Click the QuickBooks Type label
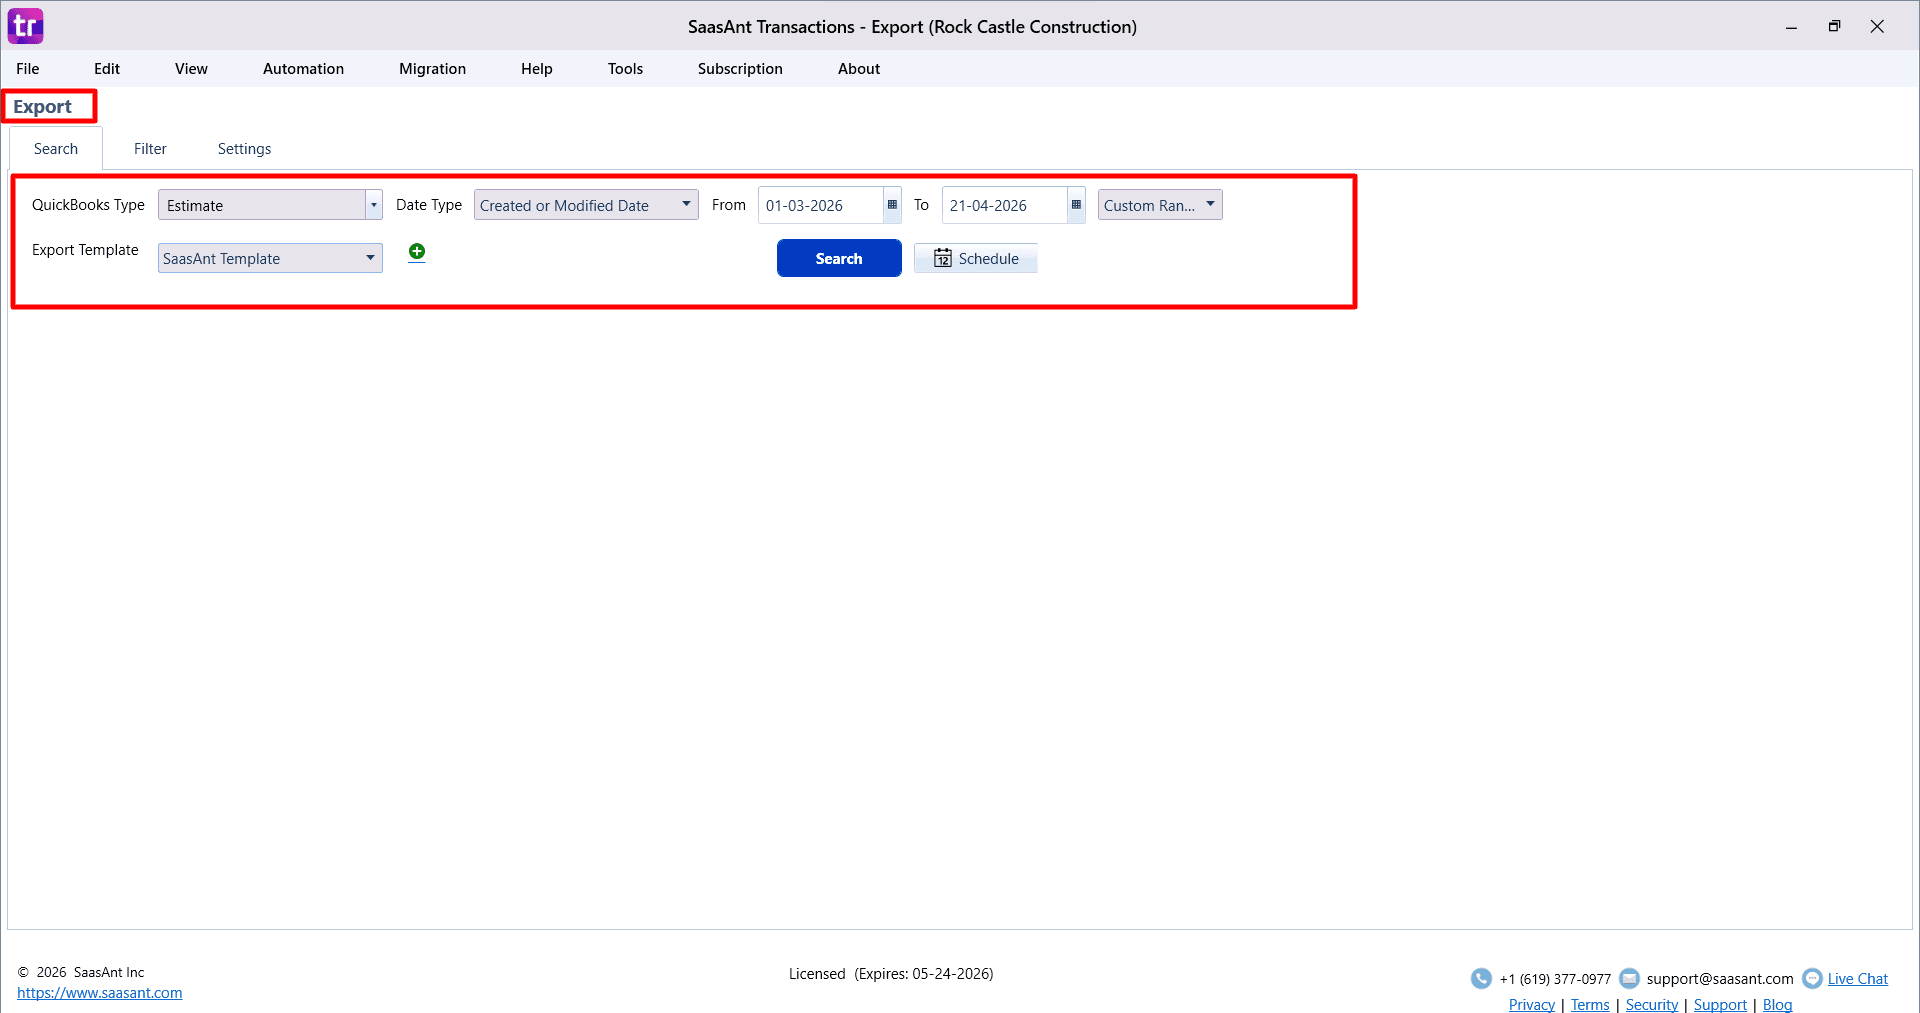 pos(88,205)
